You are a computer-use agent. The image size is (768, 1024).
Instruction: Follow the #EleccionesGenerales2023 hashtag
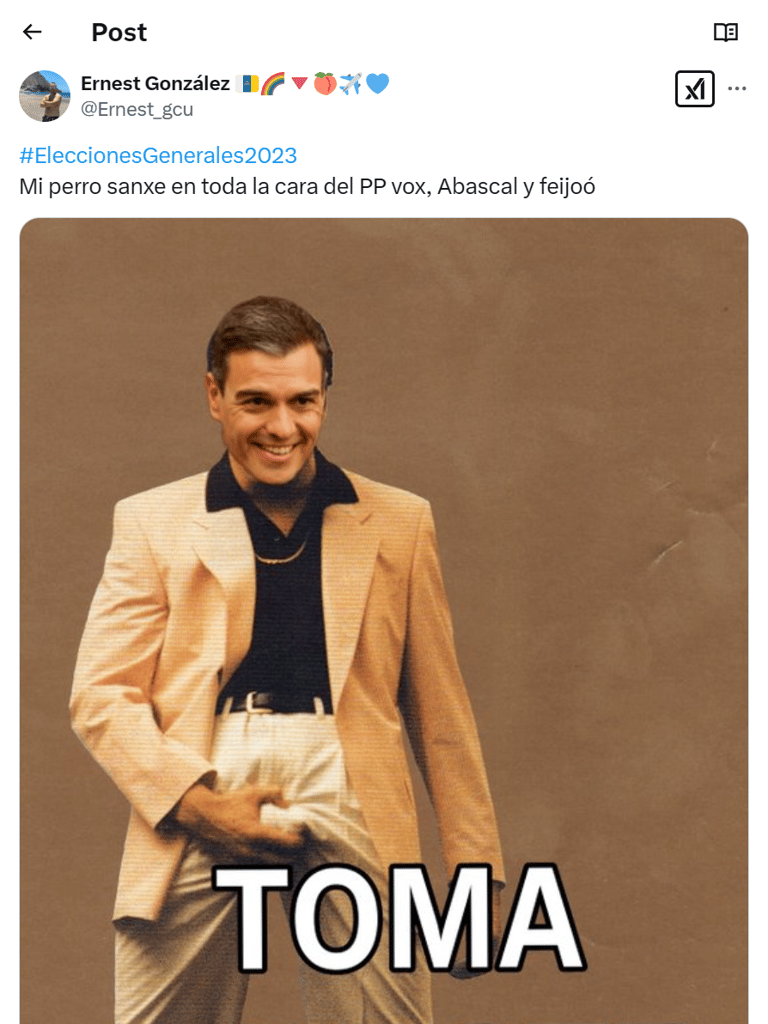(158, 155)
